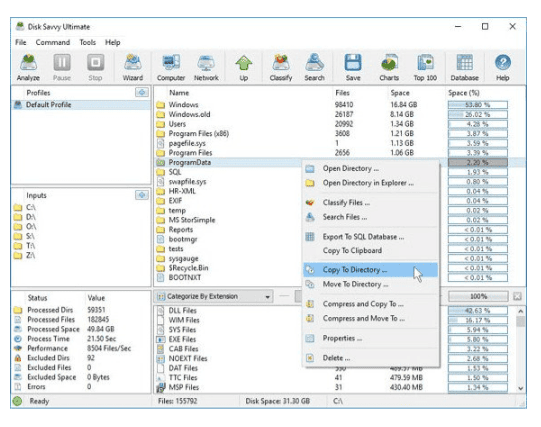541x427 pixels.
Task: Click the Processed Dirs status icon
Action: point(18,310)
